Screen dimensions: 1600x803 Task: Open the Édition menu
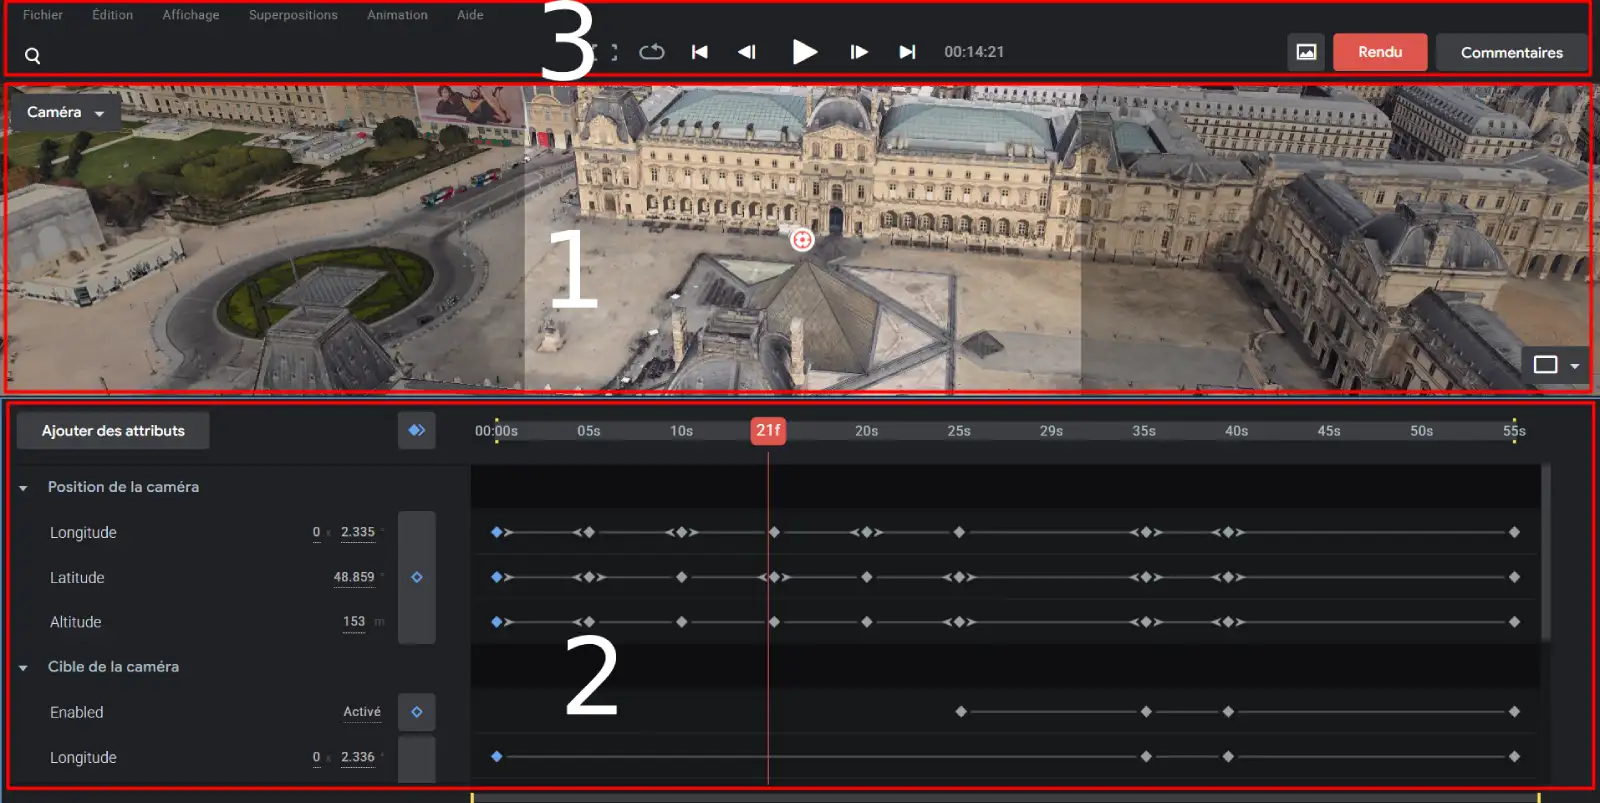pyautogui.click(x=112, y=15)
